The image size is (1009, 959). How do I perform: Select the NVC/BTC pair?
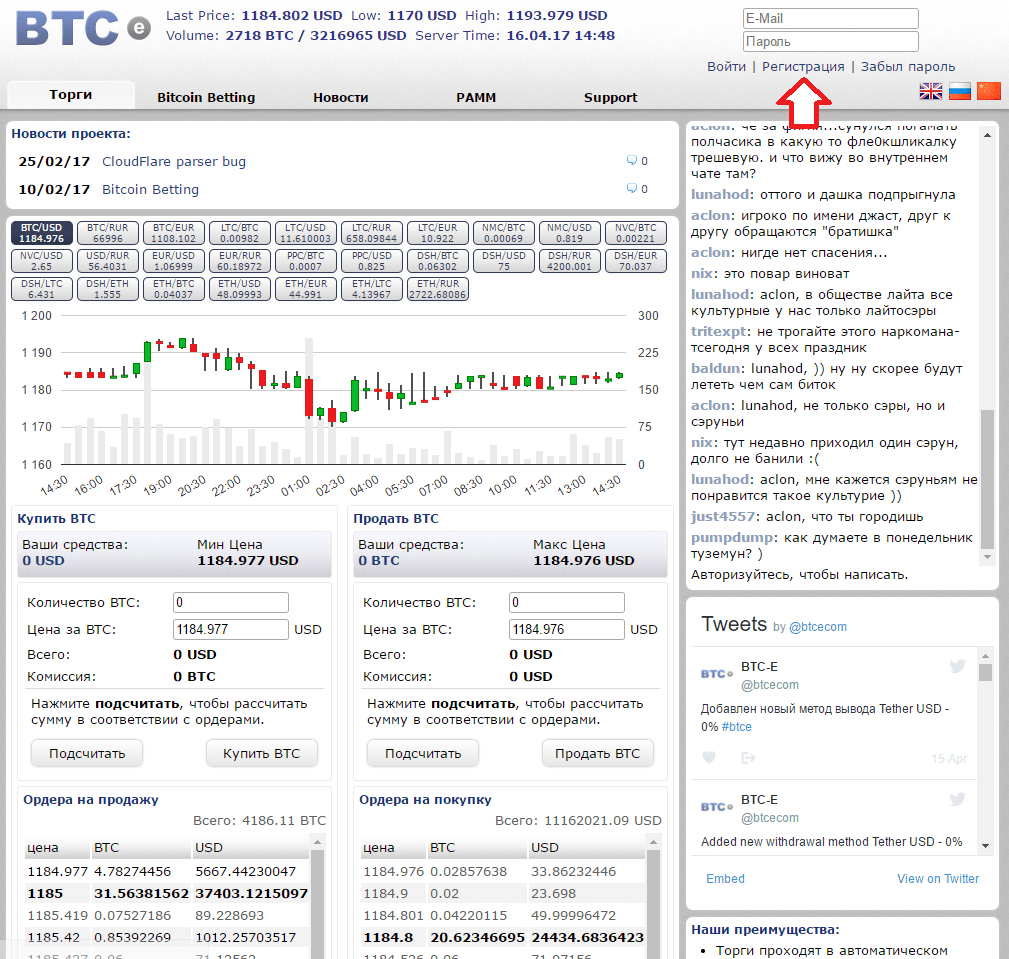click(636, 233)
